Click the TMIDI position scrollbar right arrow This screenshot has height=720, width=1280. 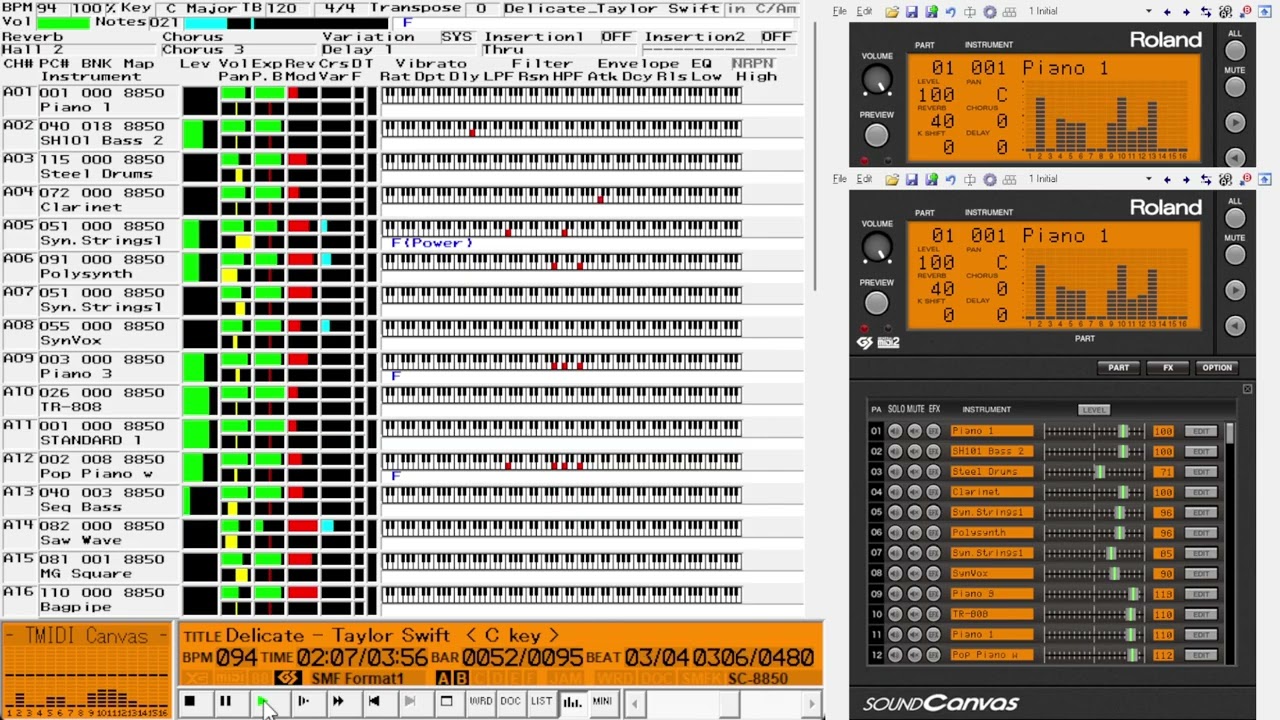tap(812, 703)
